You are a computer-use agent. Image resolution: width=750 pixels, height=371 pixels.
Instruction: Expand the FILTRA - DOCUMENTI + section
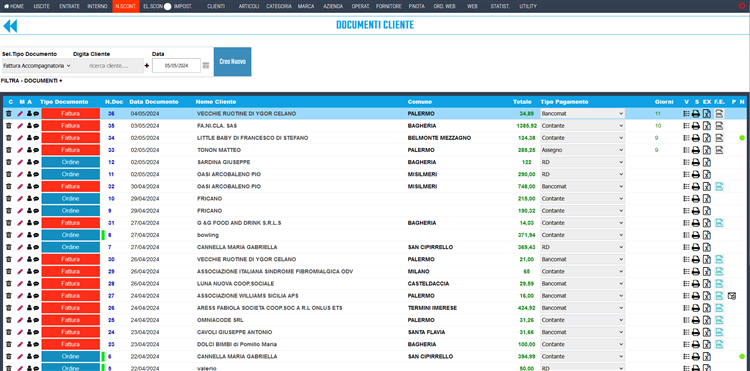click(x=32, y=81)
